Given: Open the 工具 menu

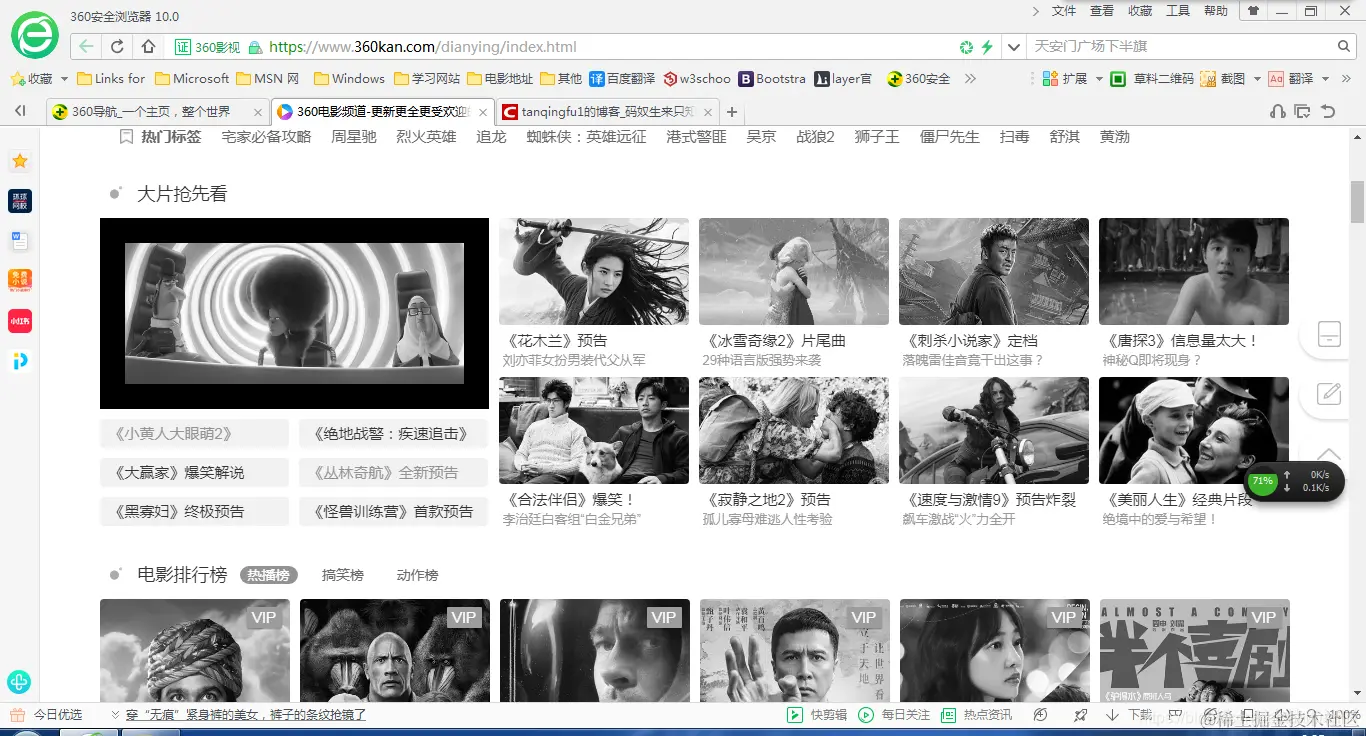Looking at the screenshot, I should 1178,11.
